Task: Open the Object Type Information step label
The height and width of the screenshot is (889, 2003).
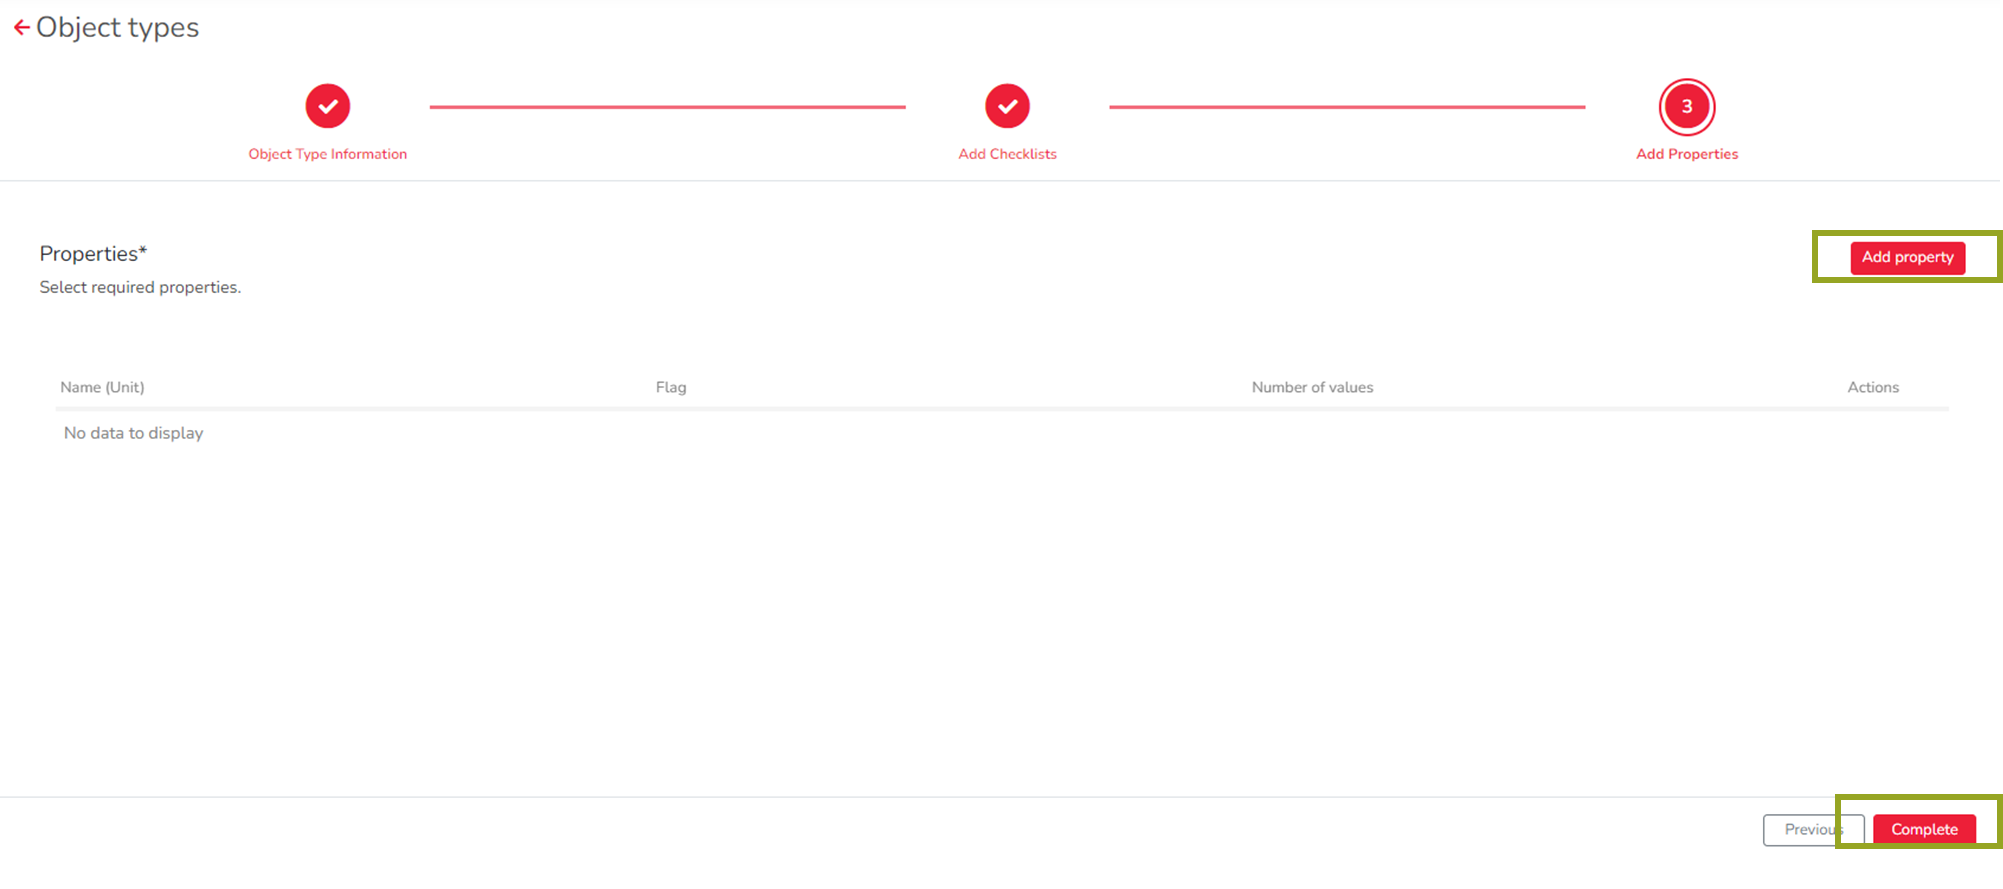Action: (327, 154)
